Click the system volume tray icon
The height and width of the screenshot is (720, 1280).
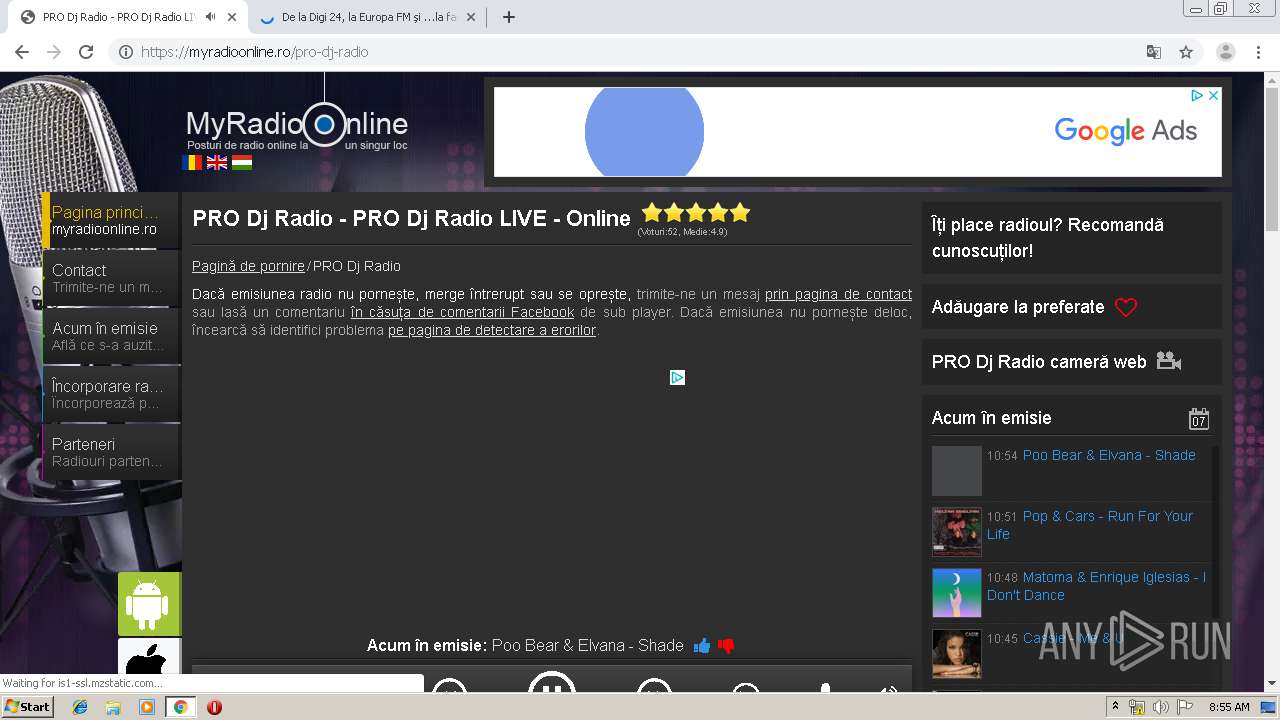[x=1161, y=707]
